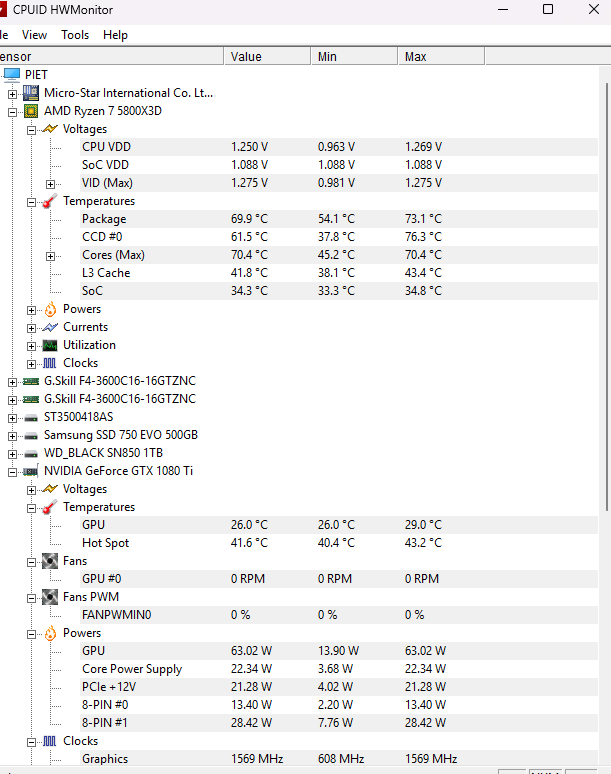Expand the VID (Max) voltage entry
This screenshot has width=611, height=774.
tap(50, 184)
